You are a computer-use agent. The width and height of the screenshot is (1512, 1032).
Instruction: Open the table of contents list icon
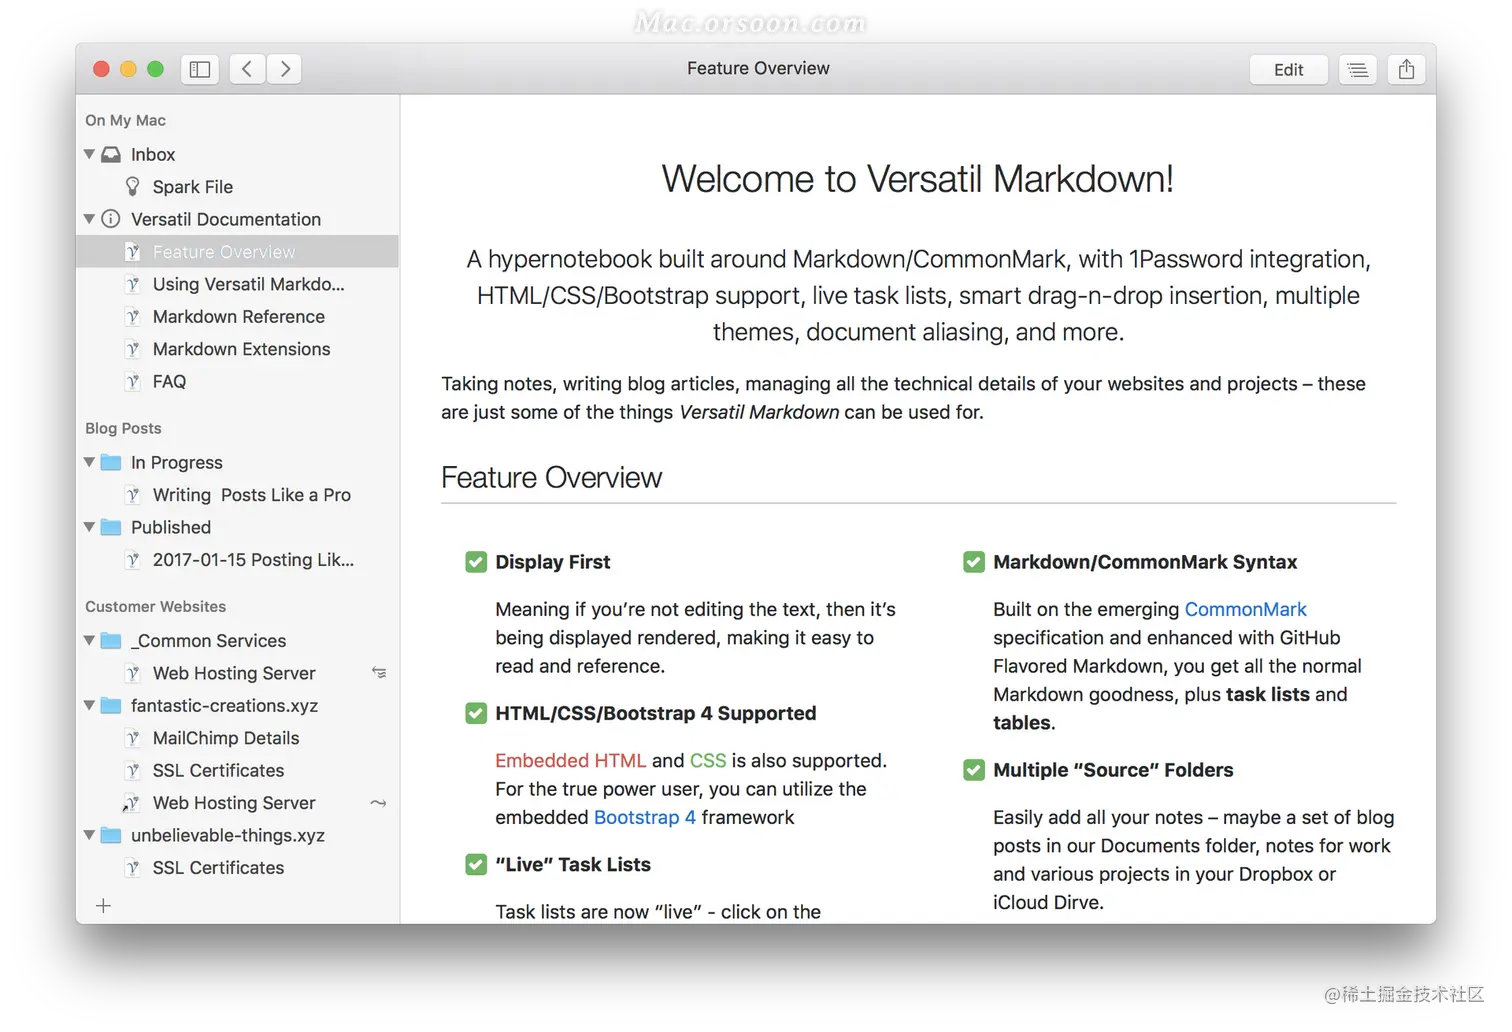point(1357,69)
